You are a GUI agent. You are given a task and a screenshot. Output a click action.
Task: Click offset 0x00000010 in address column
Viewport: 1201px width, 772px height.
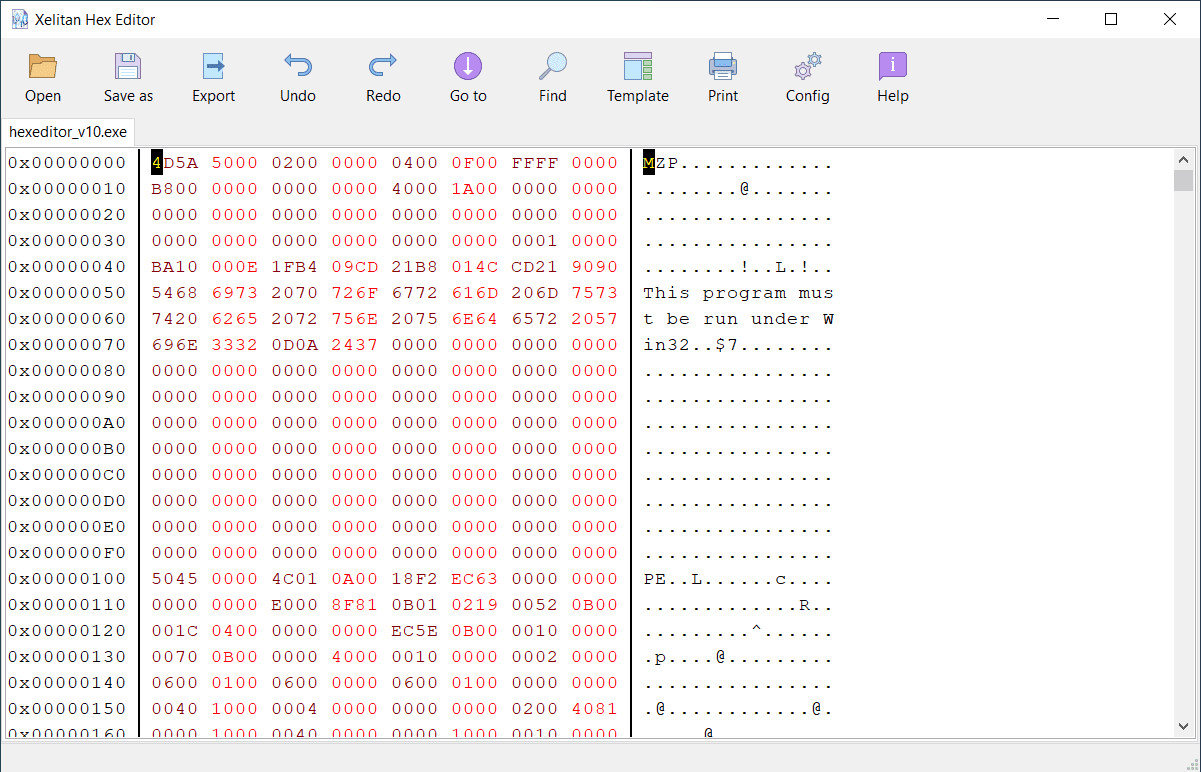[67, 189]
